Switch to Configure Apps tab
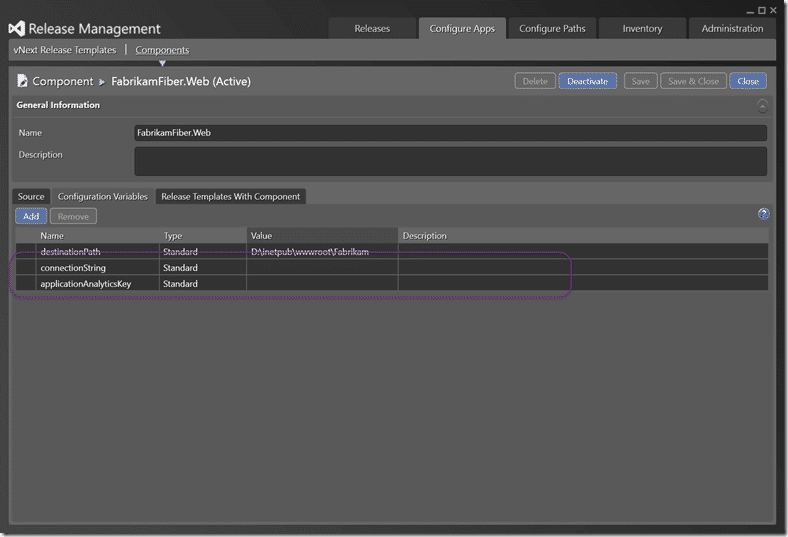This screenshot has width=788, height=537. pos(462,29)
